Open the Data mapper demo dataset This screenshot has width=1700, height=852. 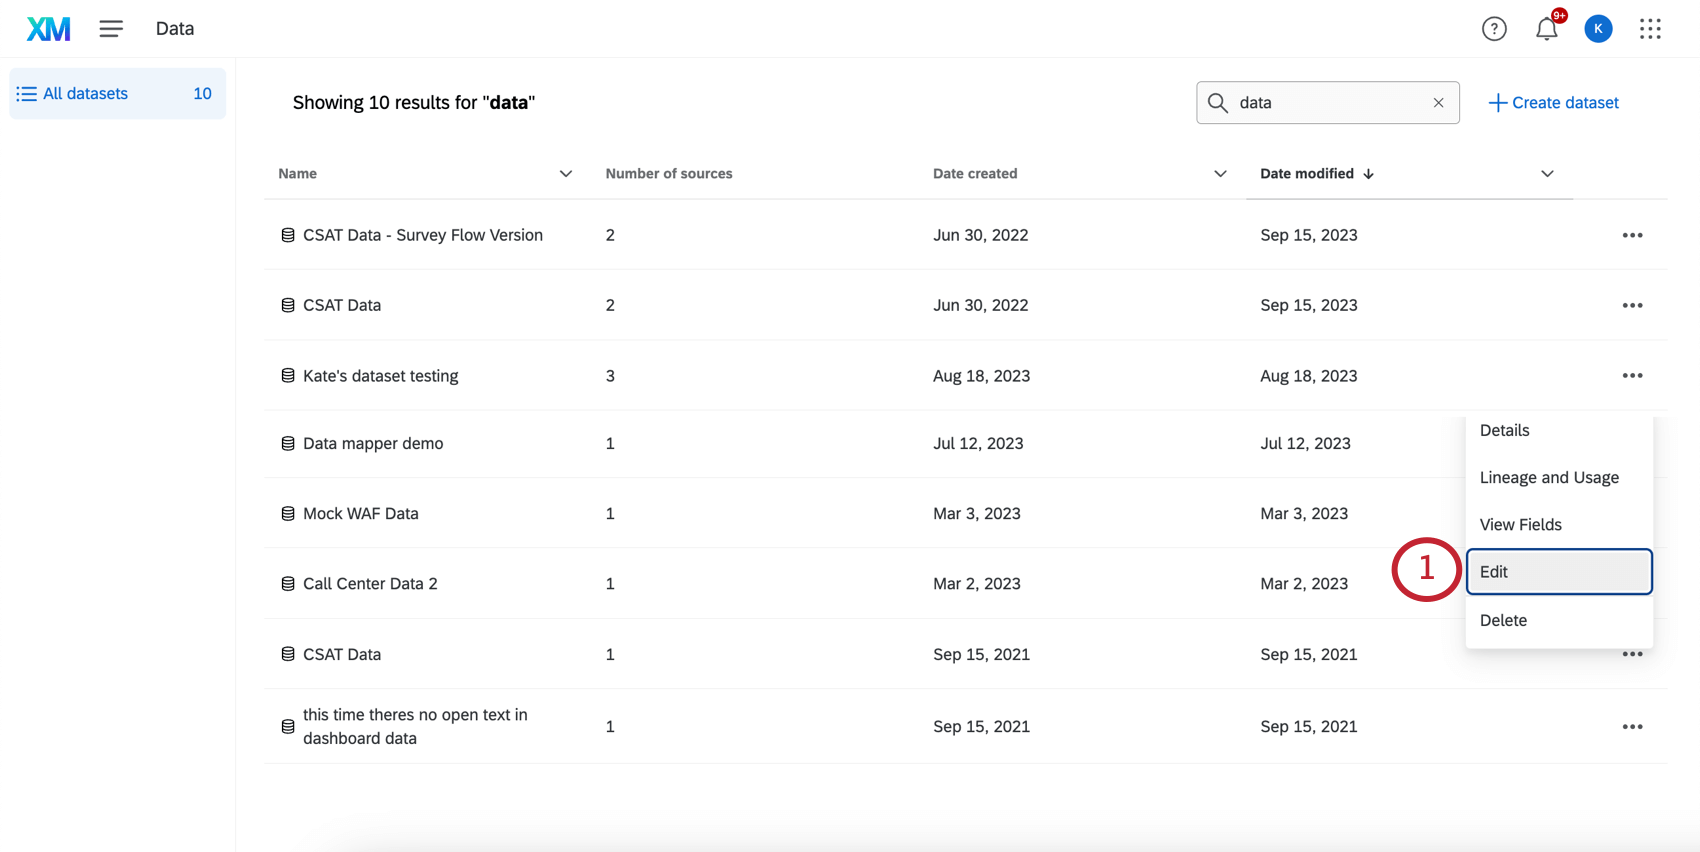click(x=373, y=444)
